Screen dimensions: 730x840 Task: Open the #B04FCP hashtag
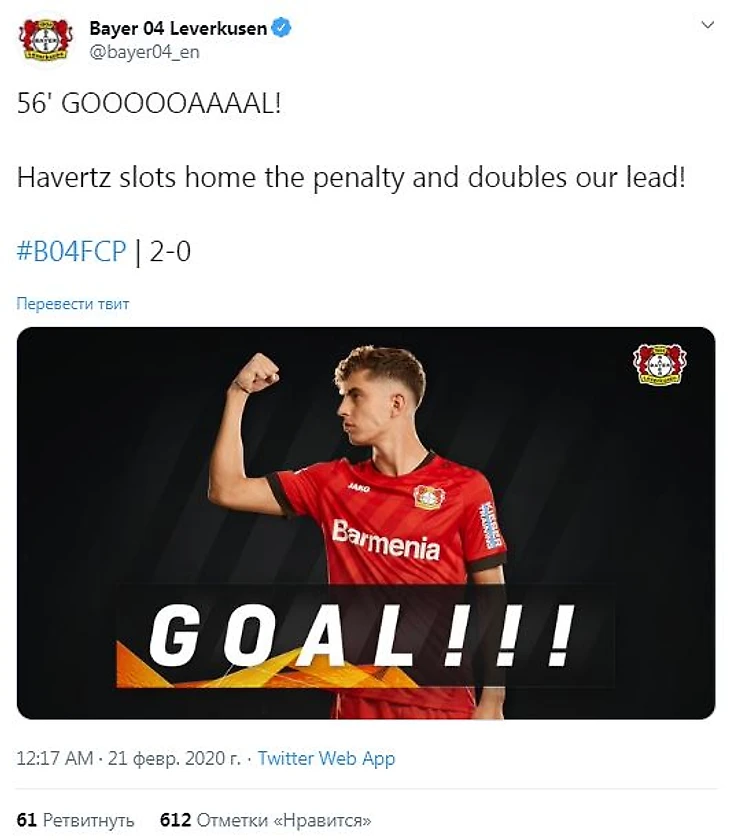(72, 251)
